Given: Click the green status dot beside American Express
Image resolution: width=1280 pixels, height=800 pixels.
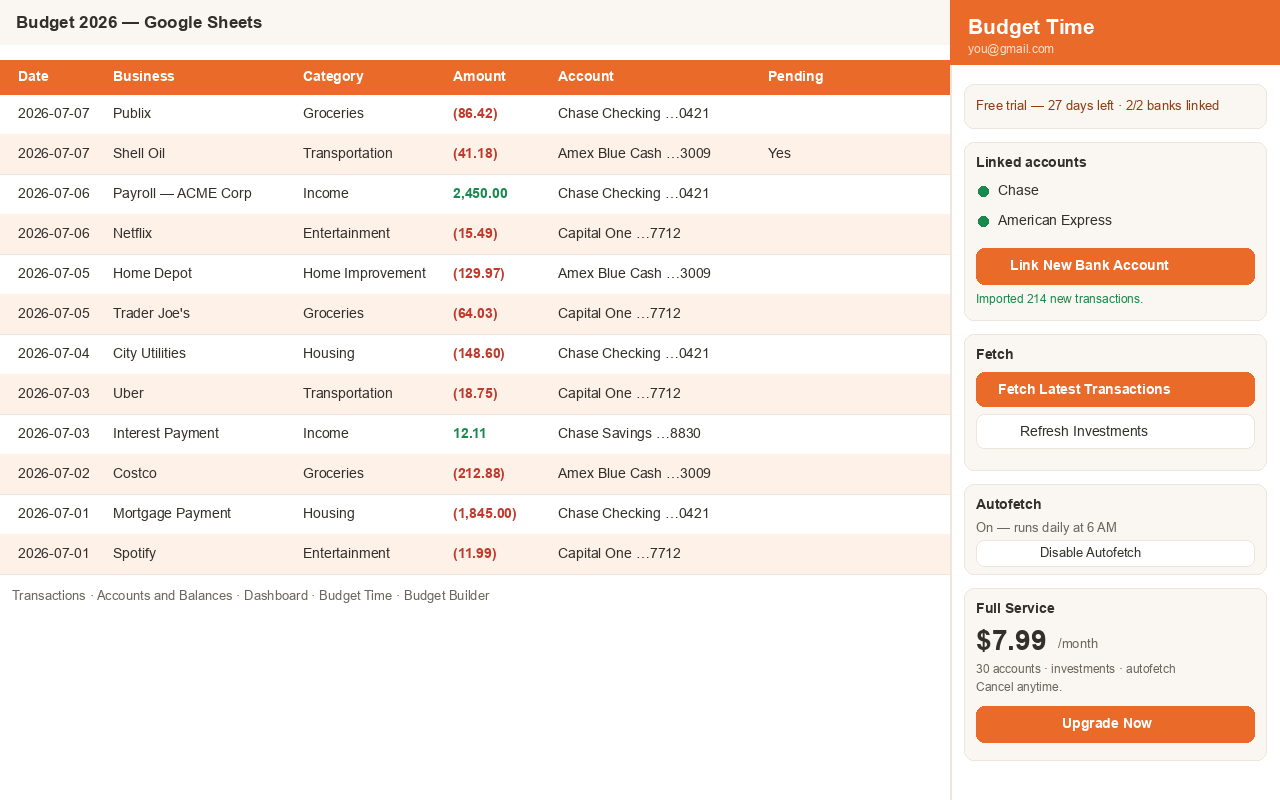Looking at the screenshot, I should pyautogui.click(x=983, y=221).
